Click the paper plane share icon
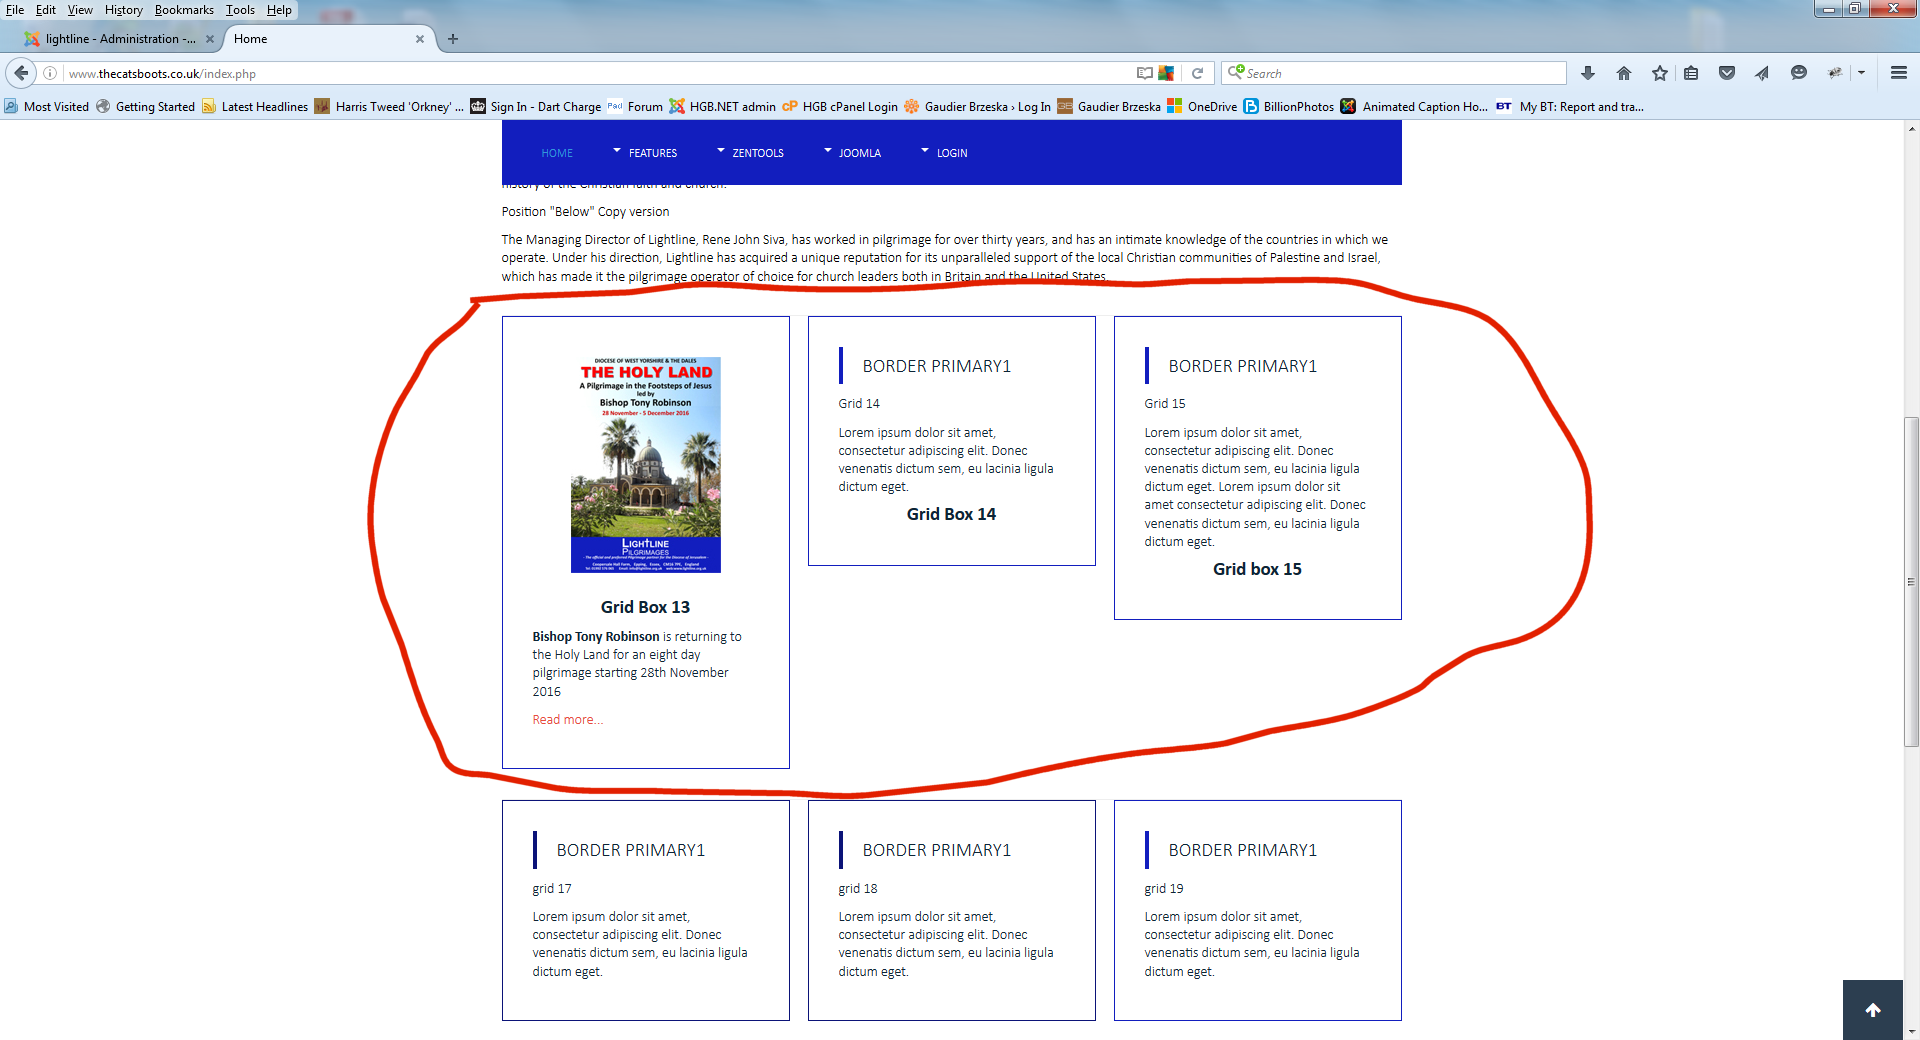This screenshot has height=1040, width=1920. click(1762, 73)
